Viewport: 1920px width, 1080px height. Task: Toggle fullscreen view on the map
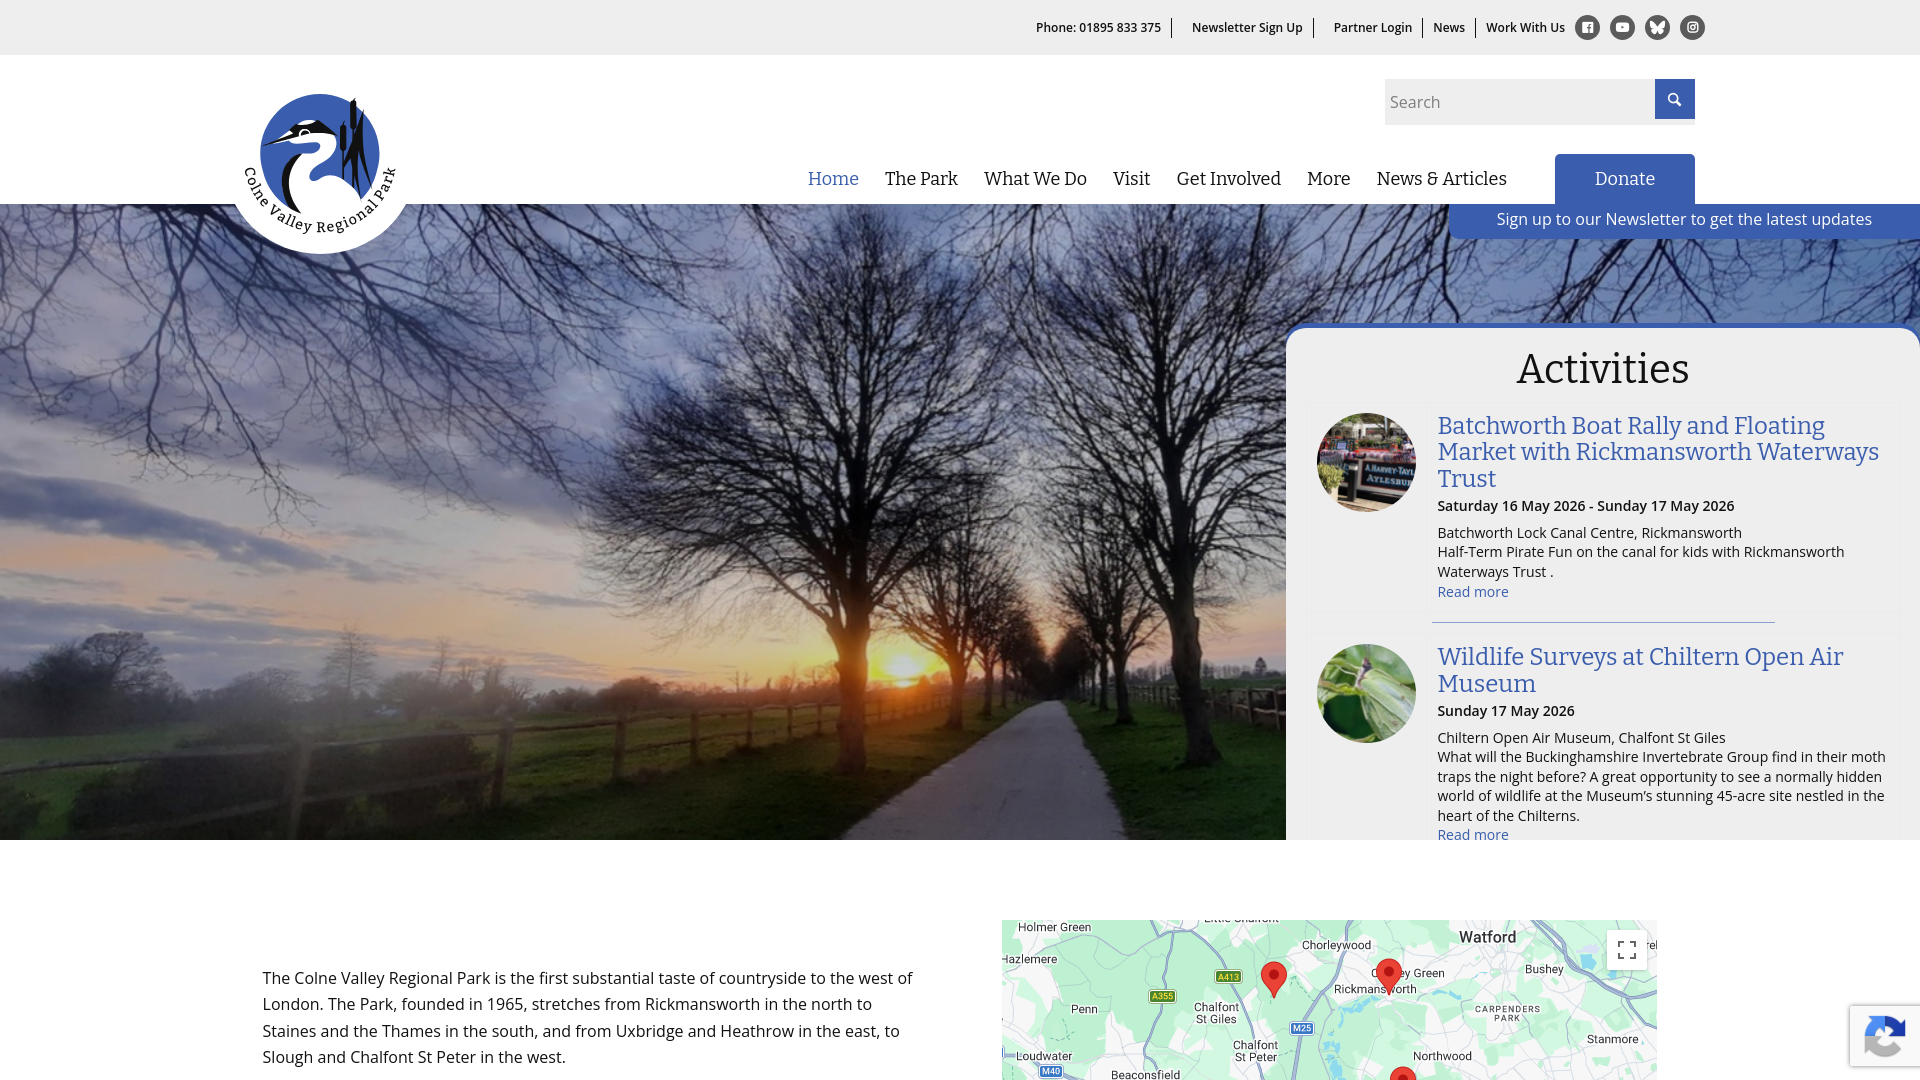click(x=1626, y=949)
